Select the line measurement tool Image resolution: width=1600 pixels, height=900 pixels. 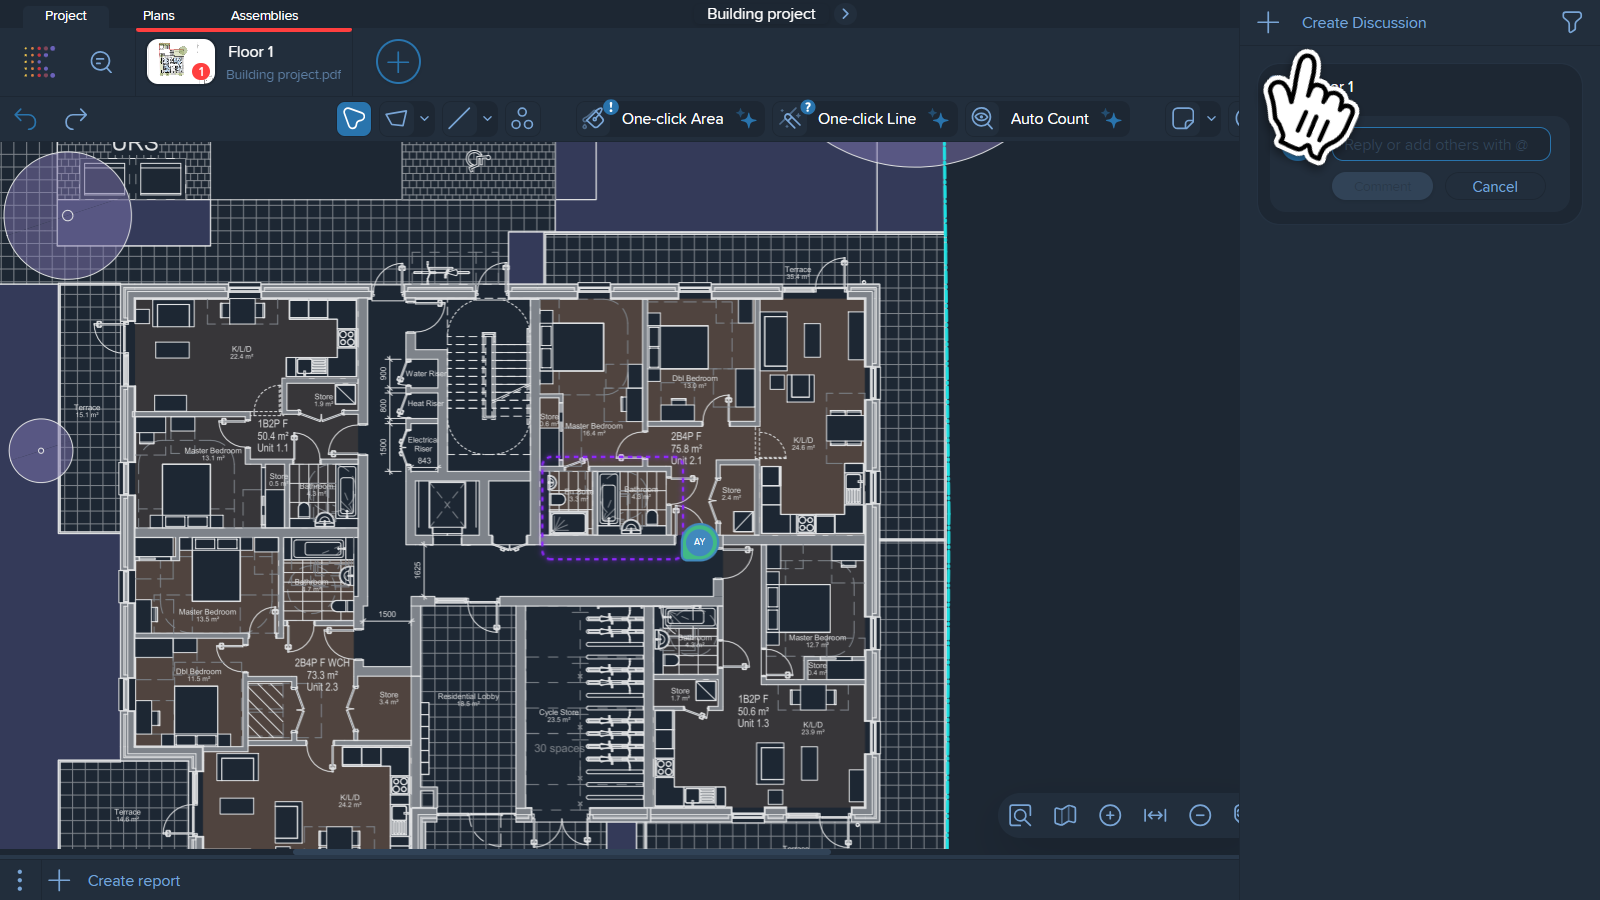pos(459,119)
